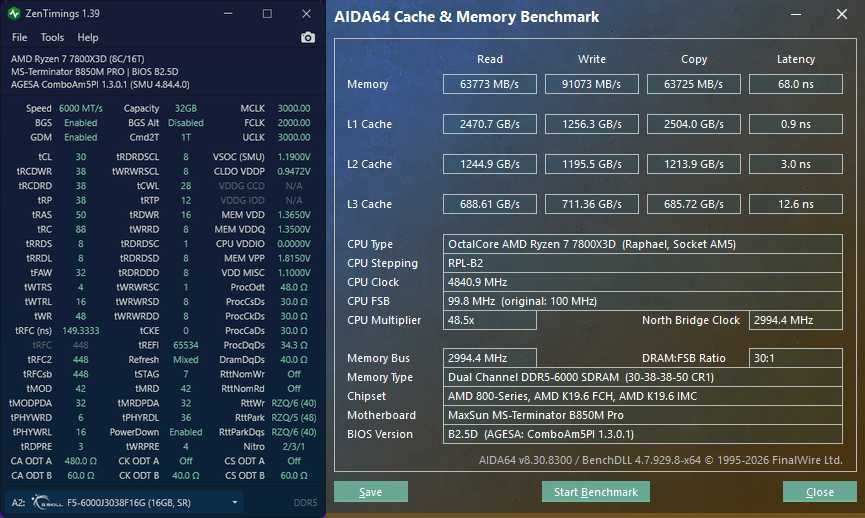Select the Memory Latency 68.0 ns field

[796, 84]
